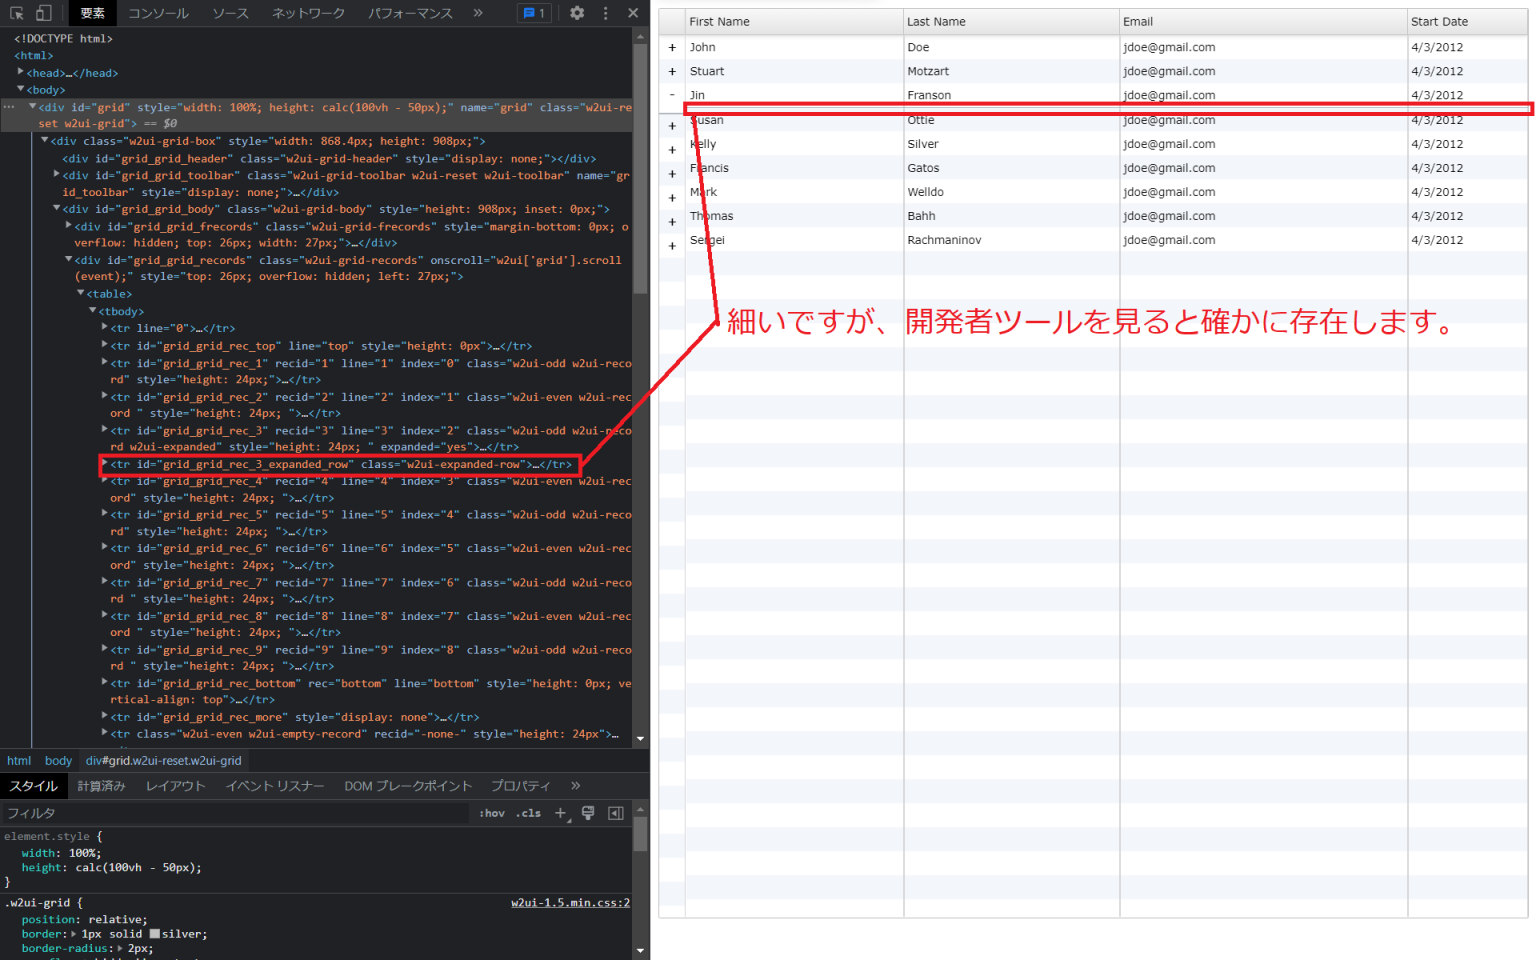Open the w2ui-1.5.min.css:2 source link
Viewport: 1536px width, 960px height.
(570, 901)
